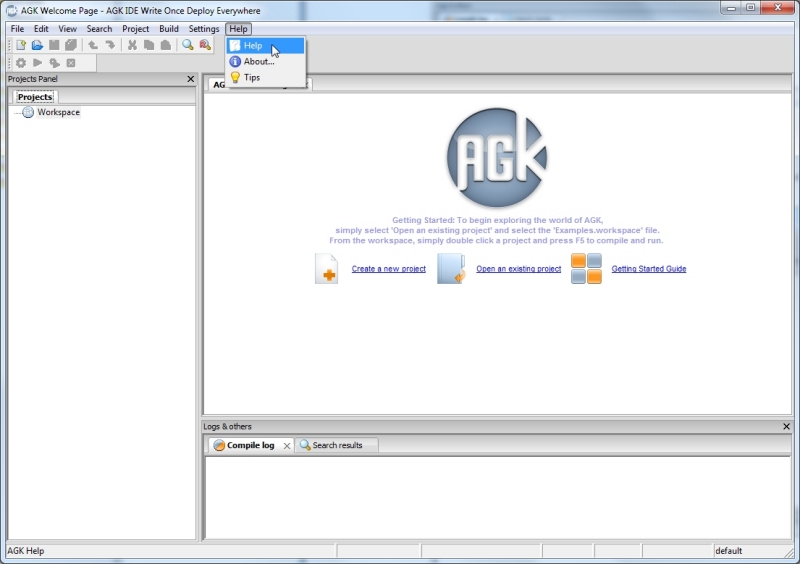This screenshot has height=564, width=800.
Task: Choose About... in Help dropdown
Action: click(265, 61)
